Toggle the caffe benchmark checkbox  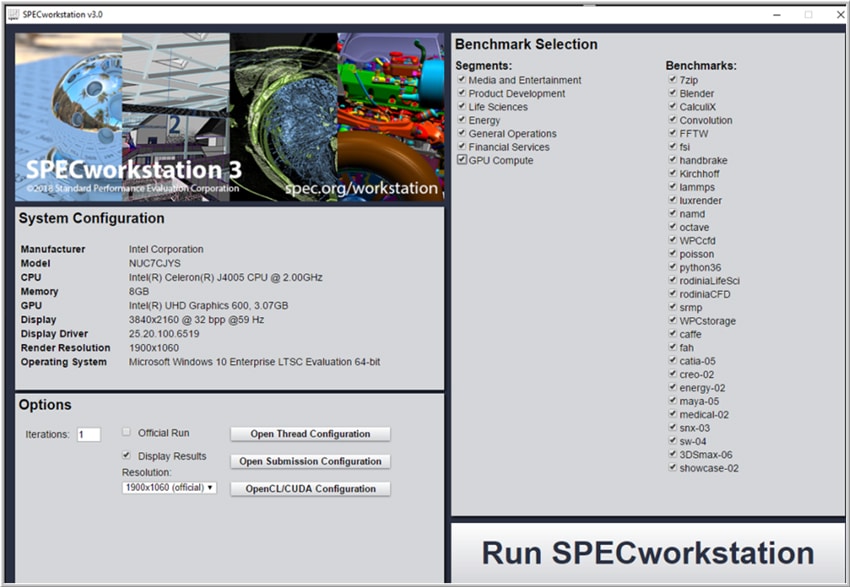[673, 333]
